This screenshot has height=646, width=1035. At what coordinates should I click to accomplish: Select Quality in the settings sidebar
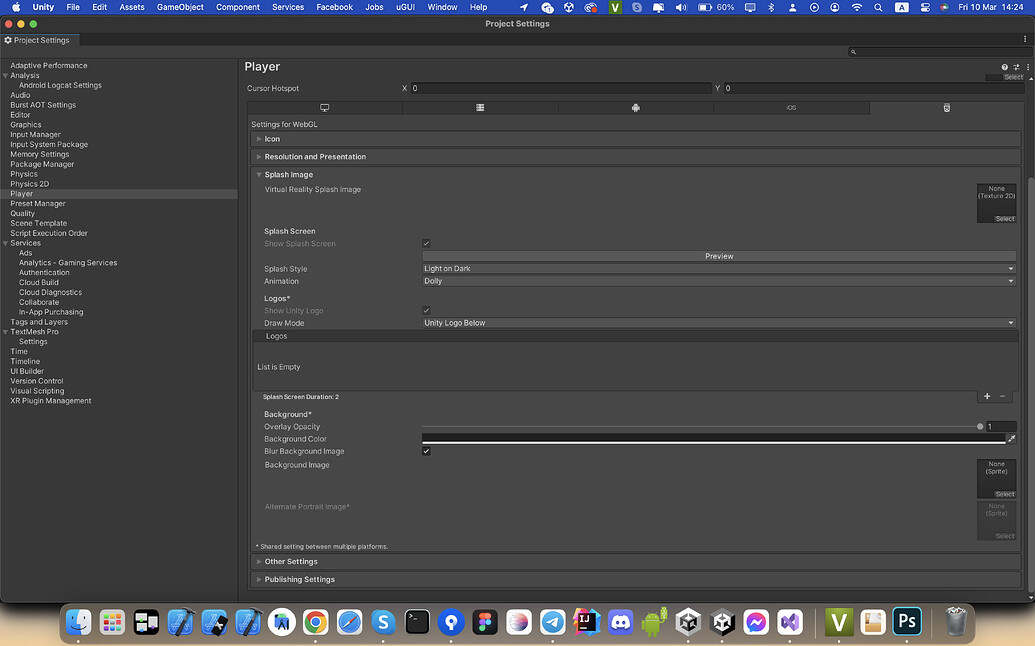(23, 213)
